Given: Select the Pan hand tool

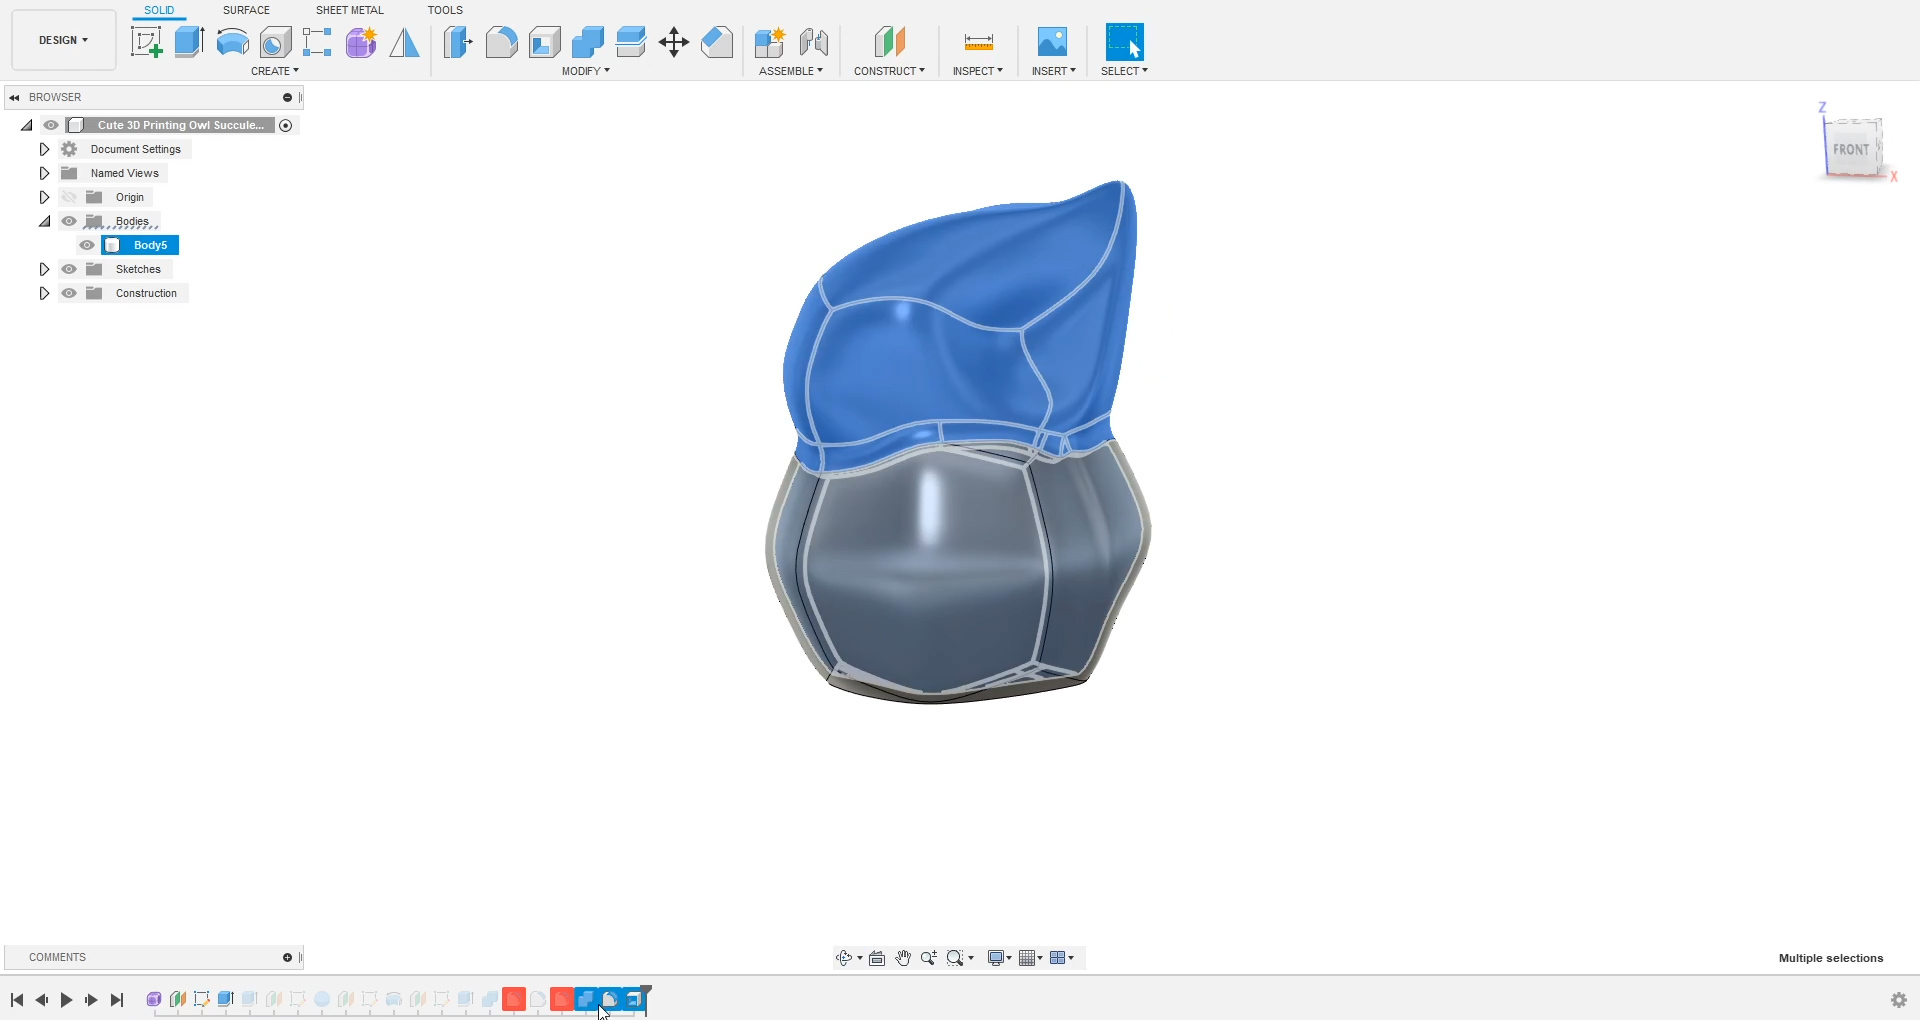Looking at the screenshot, I should click(903, 958).
